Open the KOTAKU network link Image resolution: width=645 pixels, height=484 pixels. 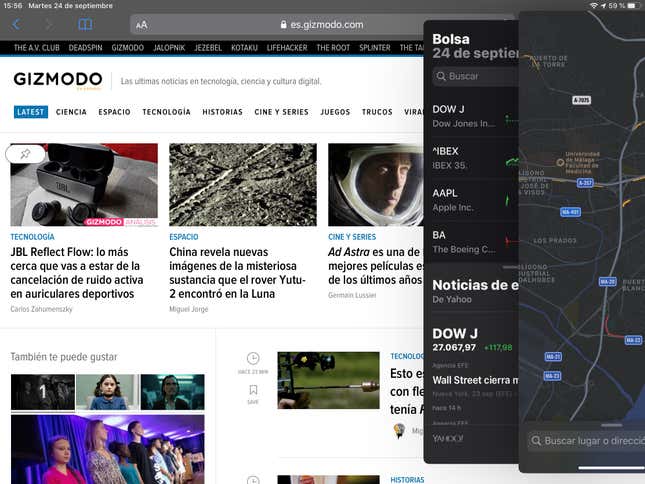click(244, 48)
